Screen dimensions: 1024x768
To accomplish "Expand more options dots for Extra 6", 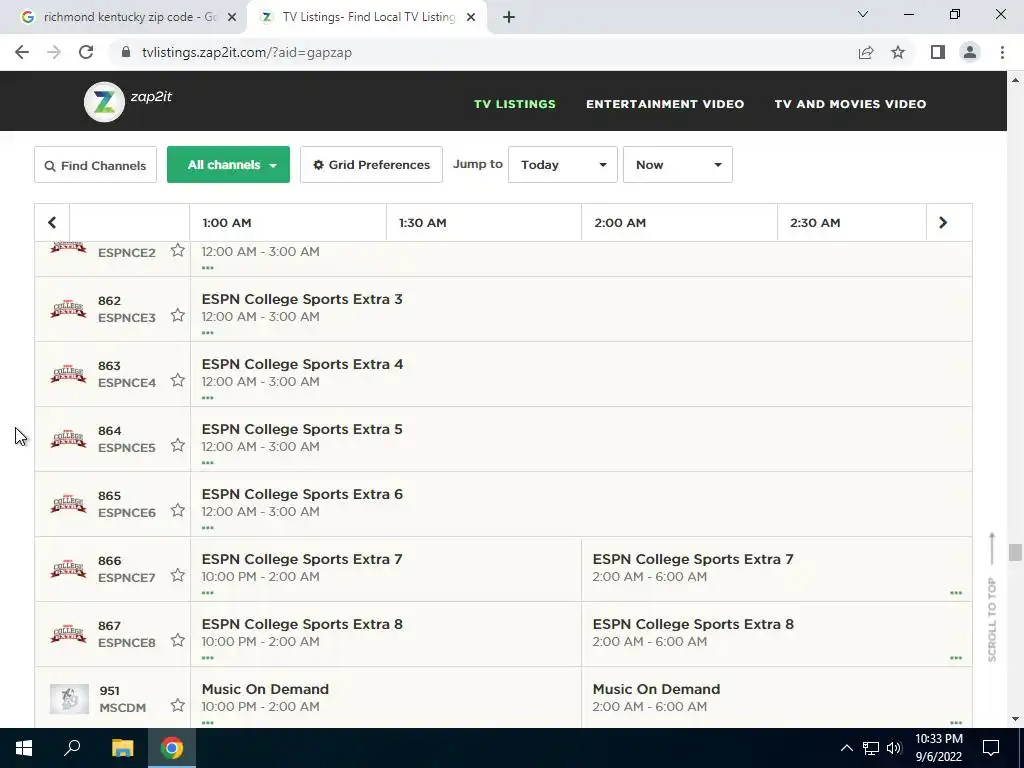I will pos(208,528).
